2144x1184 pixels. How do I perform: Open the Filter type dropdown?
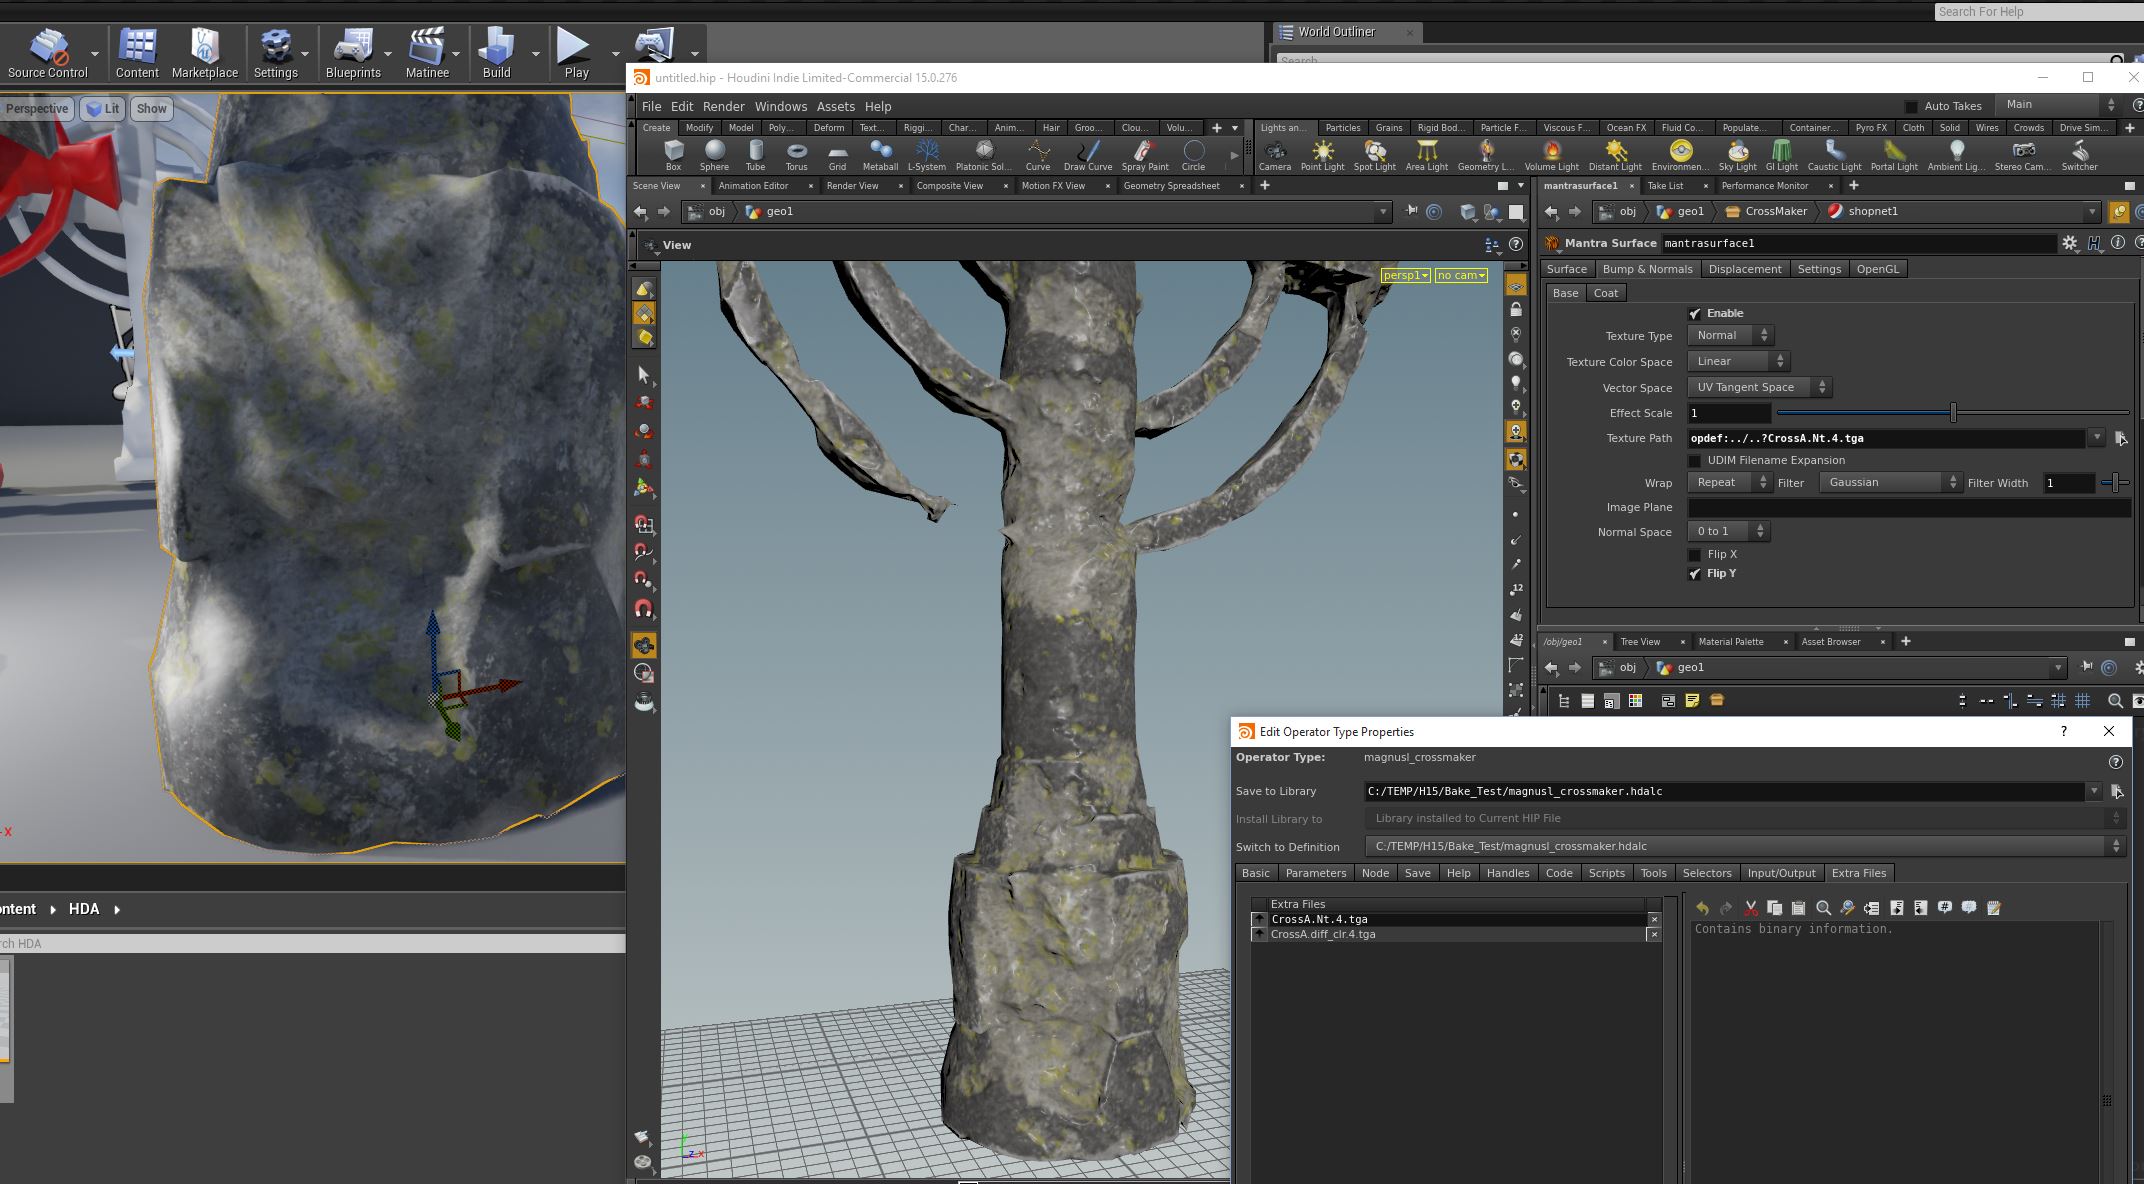point(1890,482)
